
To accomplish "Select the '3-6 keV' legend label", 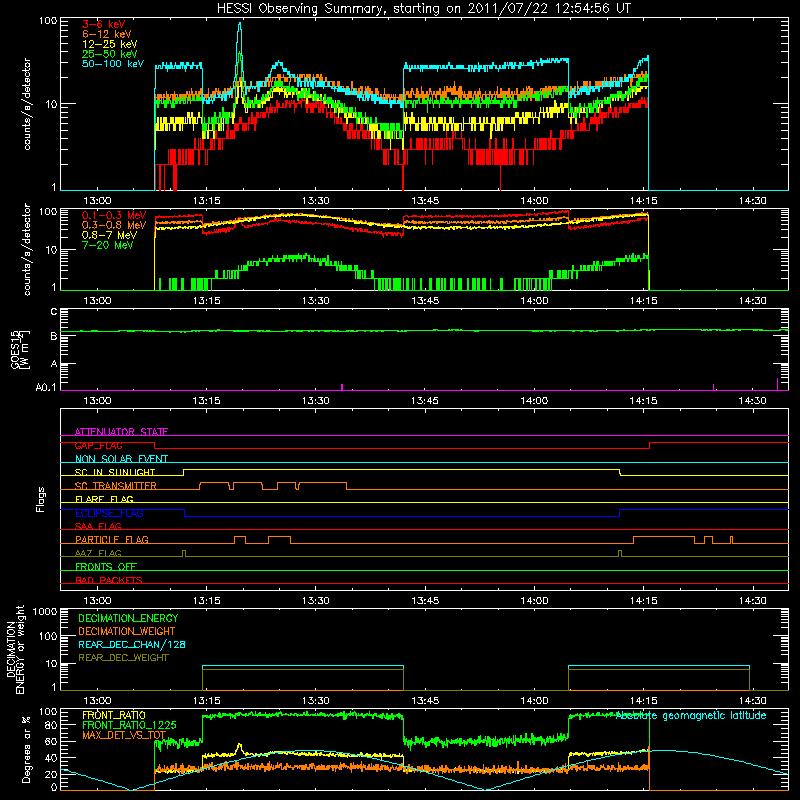I will pos(104,24).
